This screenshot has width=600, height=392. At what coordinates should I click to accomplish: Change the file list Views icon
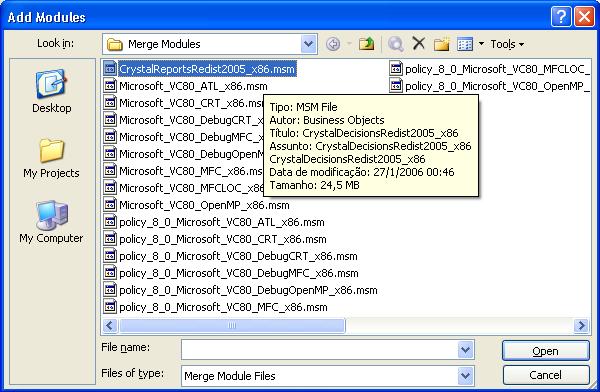(465, 44)
